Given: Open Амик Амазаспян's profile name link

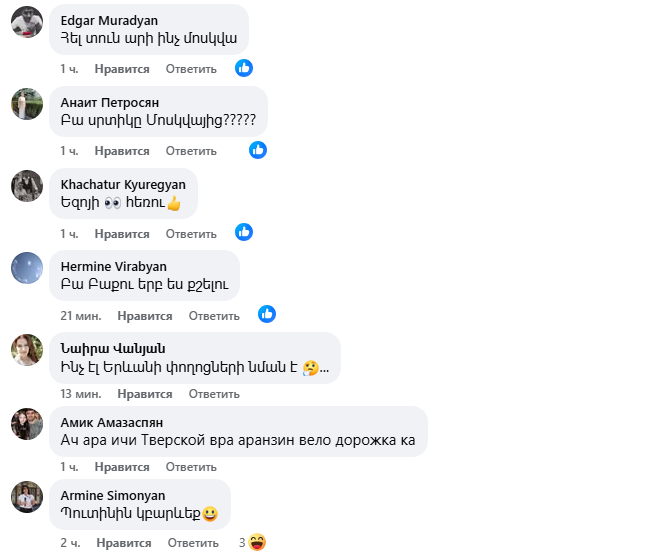Looking at the screenshot, I should pyautogui.click(x=112, y=422).
